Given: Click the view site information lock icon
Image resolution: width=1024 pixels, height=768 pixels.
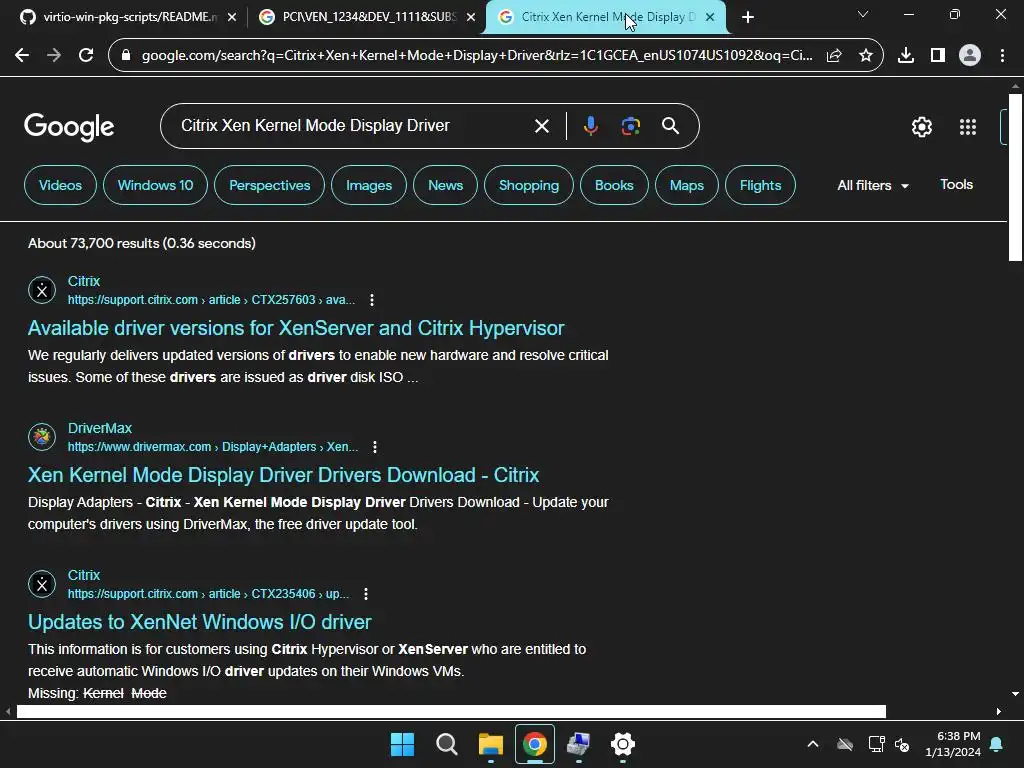Looking at the screenshot, I should point(126,56).
